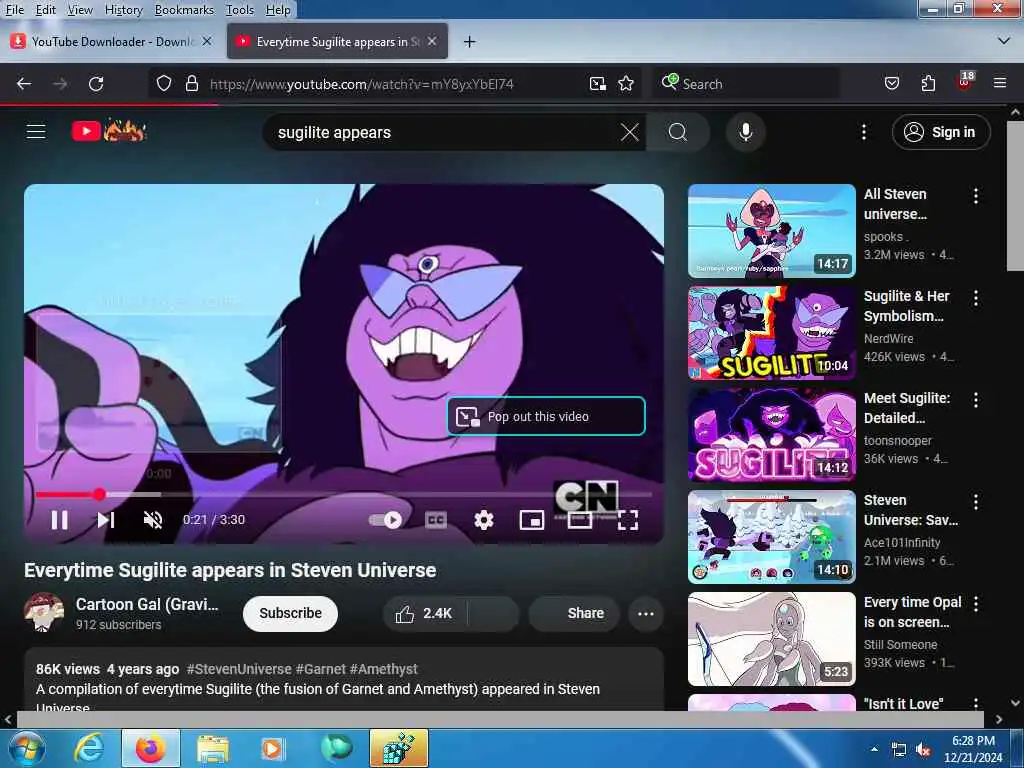Open the Tools menu
Viewport: 1024px width, 768px height.
point(240,10)
